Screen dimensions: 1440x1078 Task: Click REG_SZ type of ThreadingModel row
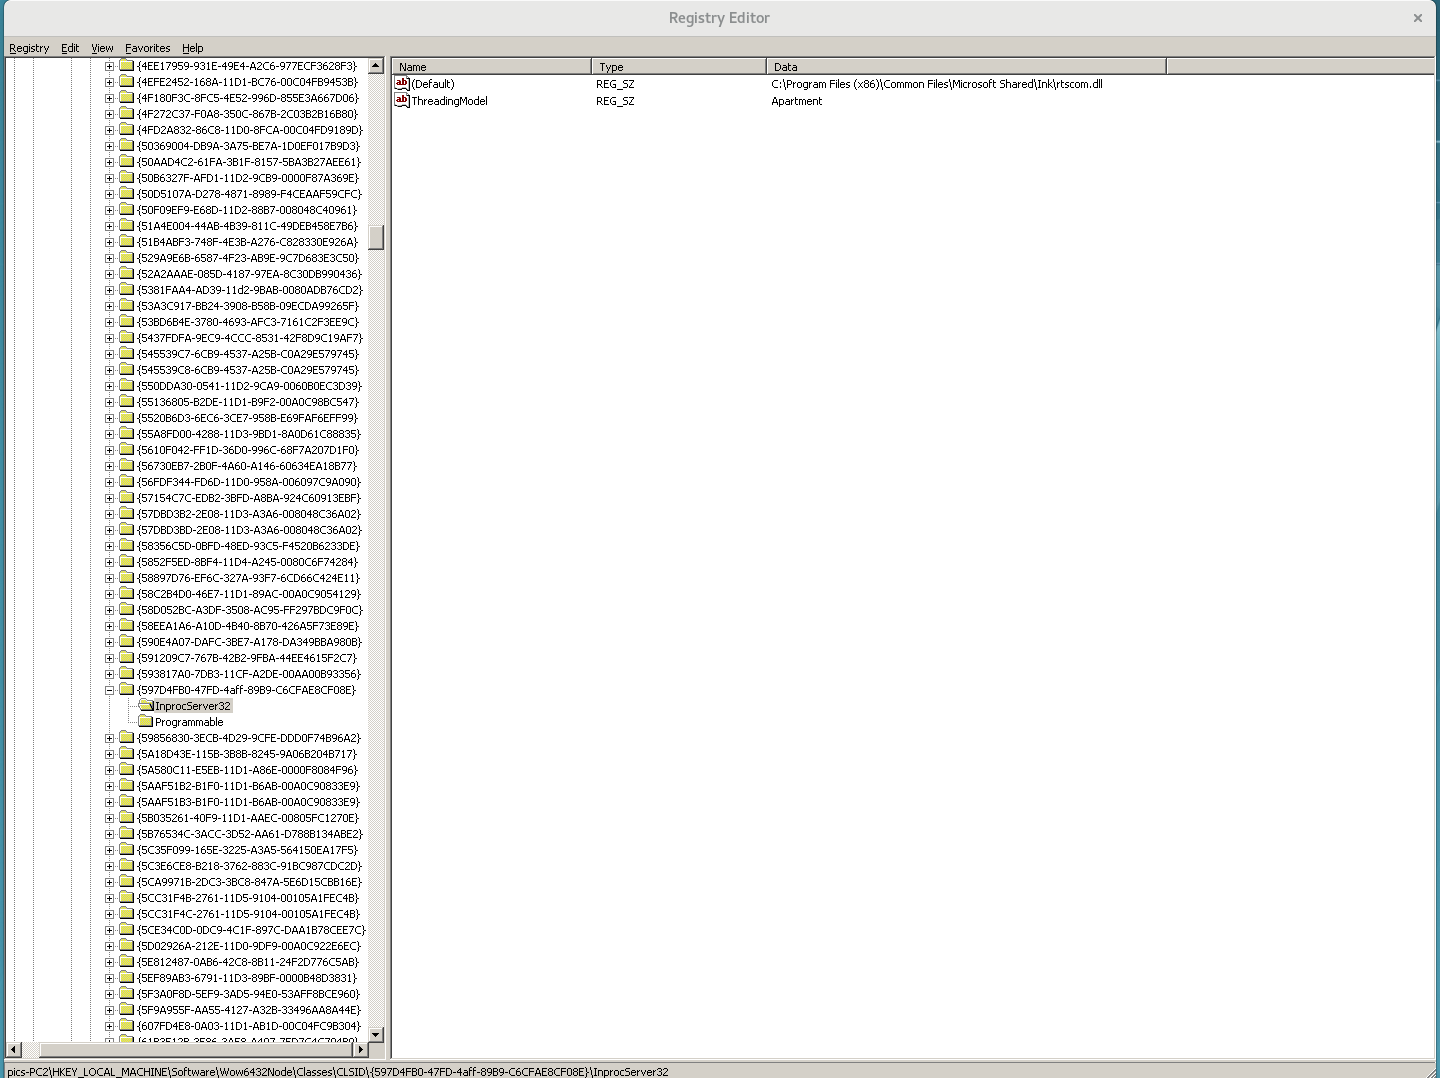(615, 101)
